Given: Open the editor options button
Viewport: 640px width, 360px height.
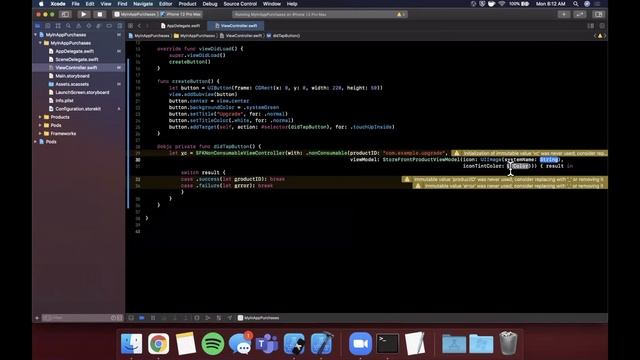Looking at the screenshot, I should click(591, 26).
